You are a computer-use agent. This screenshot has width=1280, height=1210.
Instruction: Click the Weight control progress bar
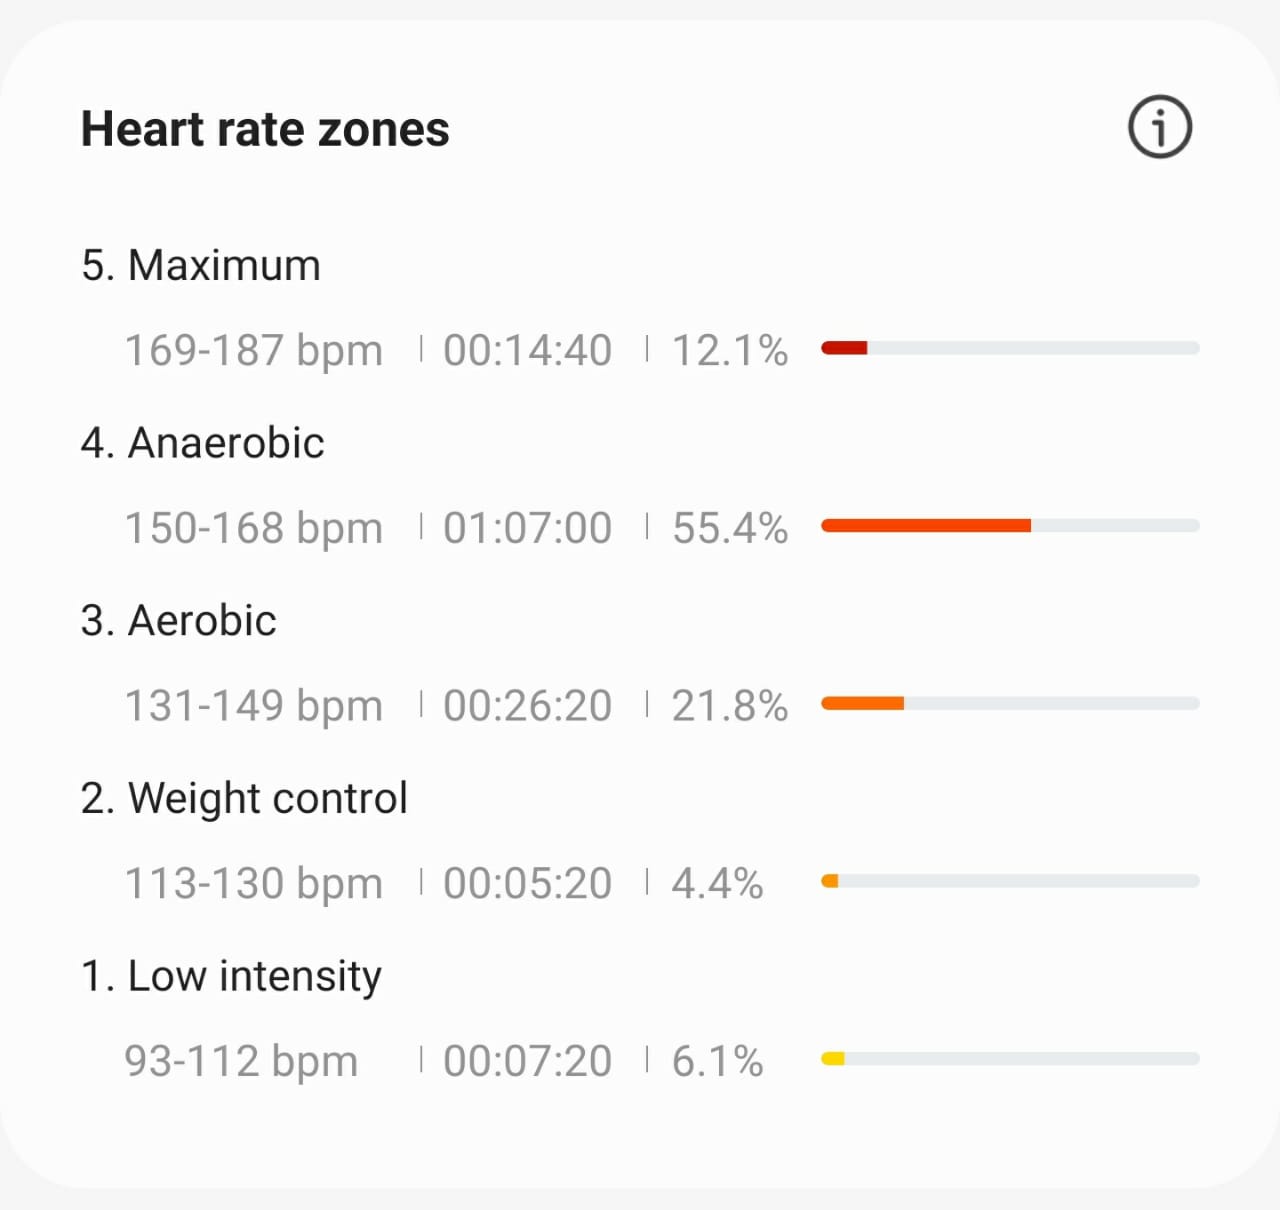click(831, 881)
